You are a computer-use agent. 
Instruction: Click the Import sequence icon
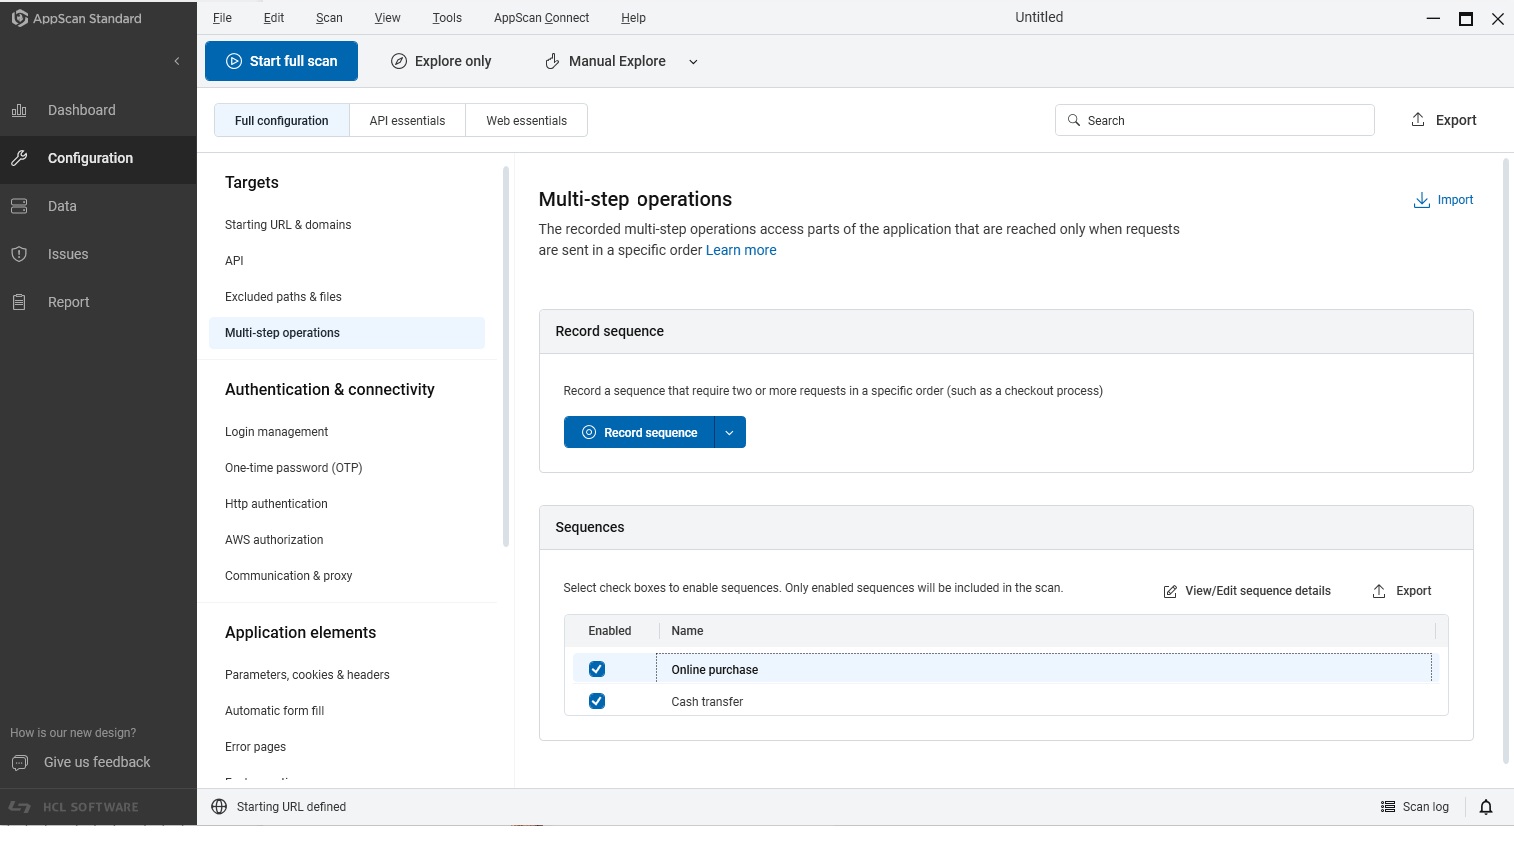(1421, 200)
